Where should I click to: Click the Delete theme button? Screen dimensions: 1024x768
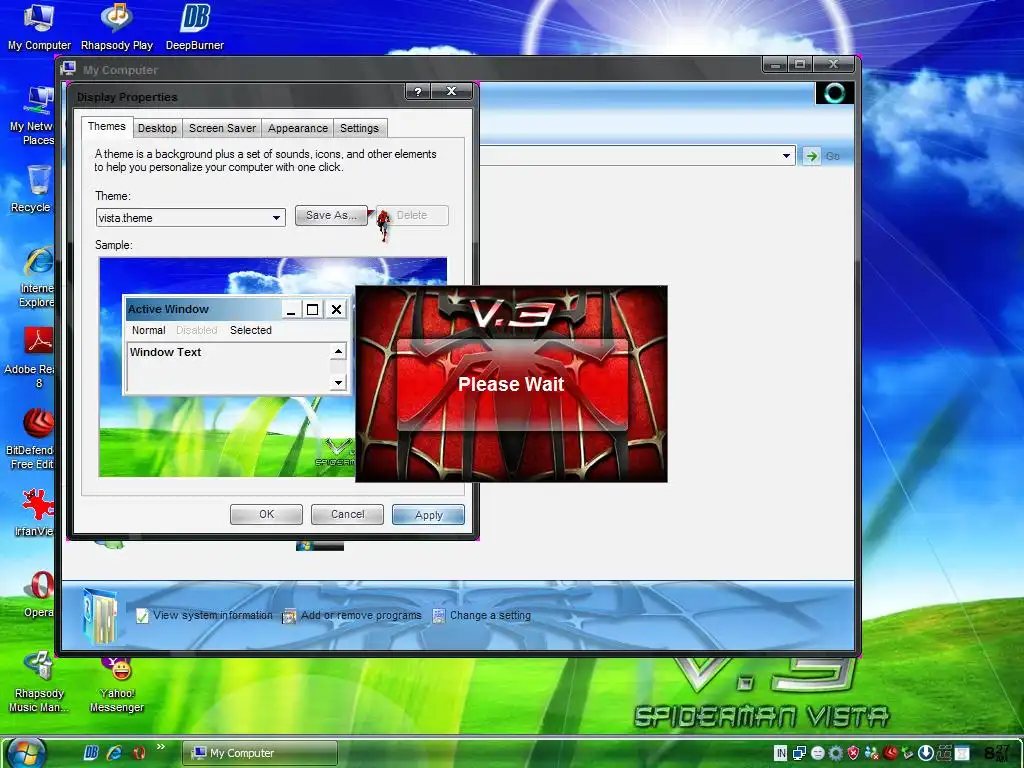point(412,216)
